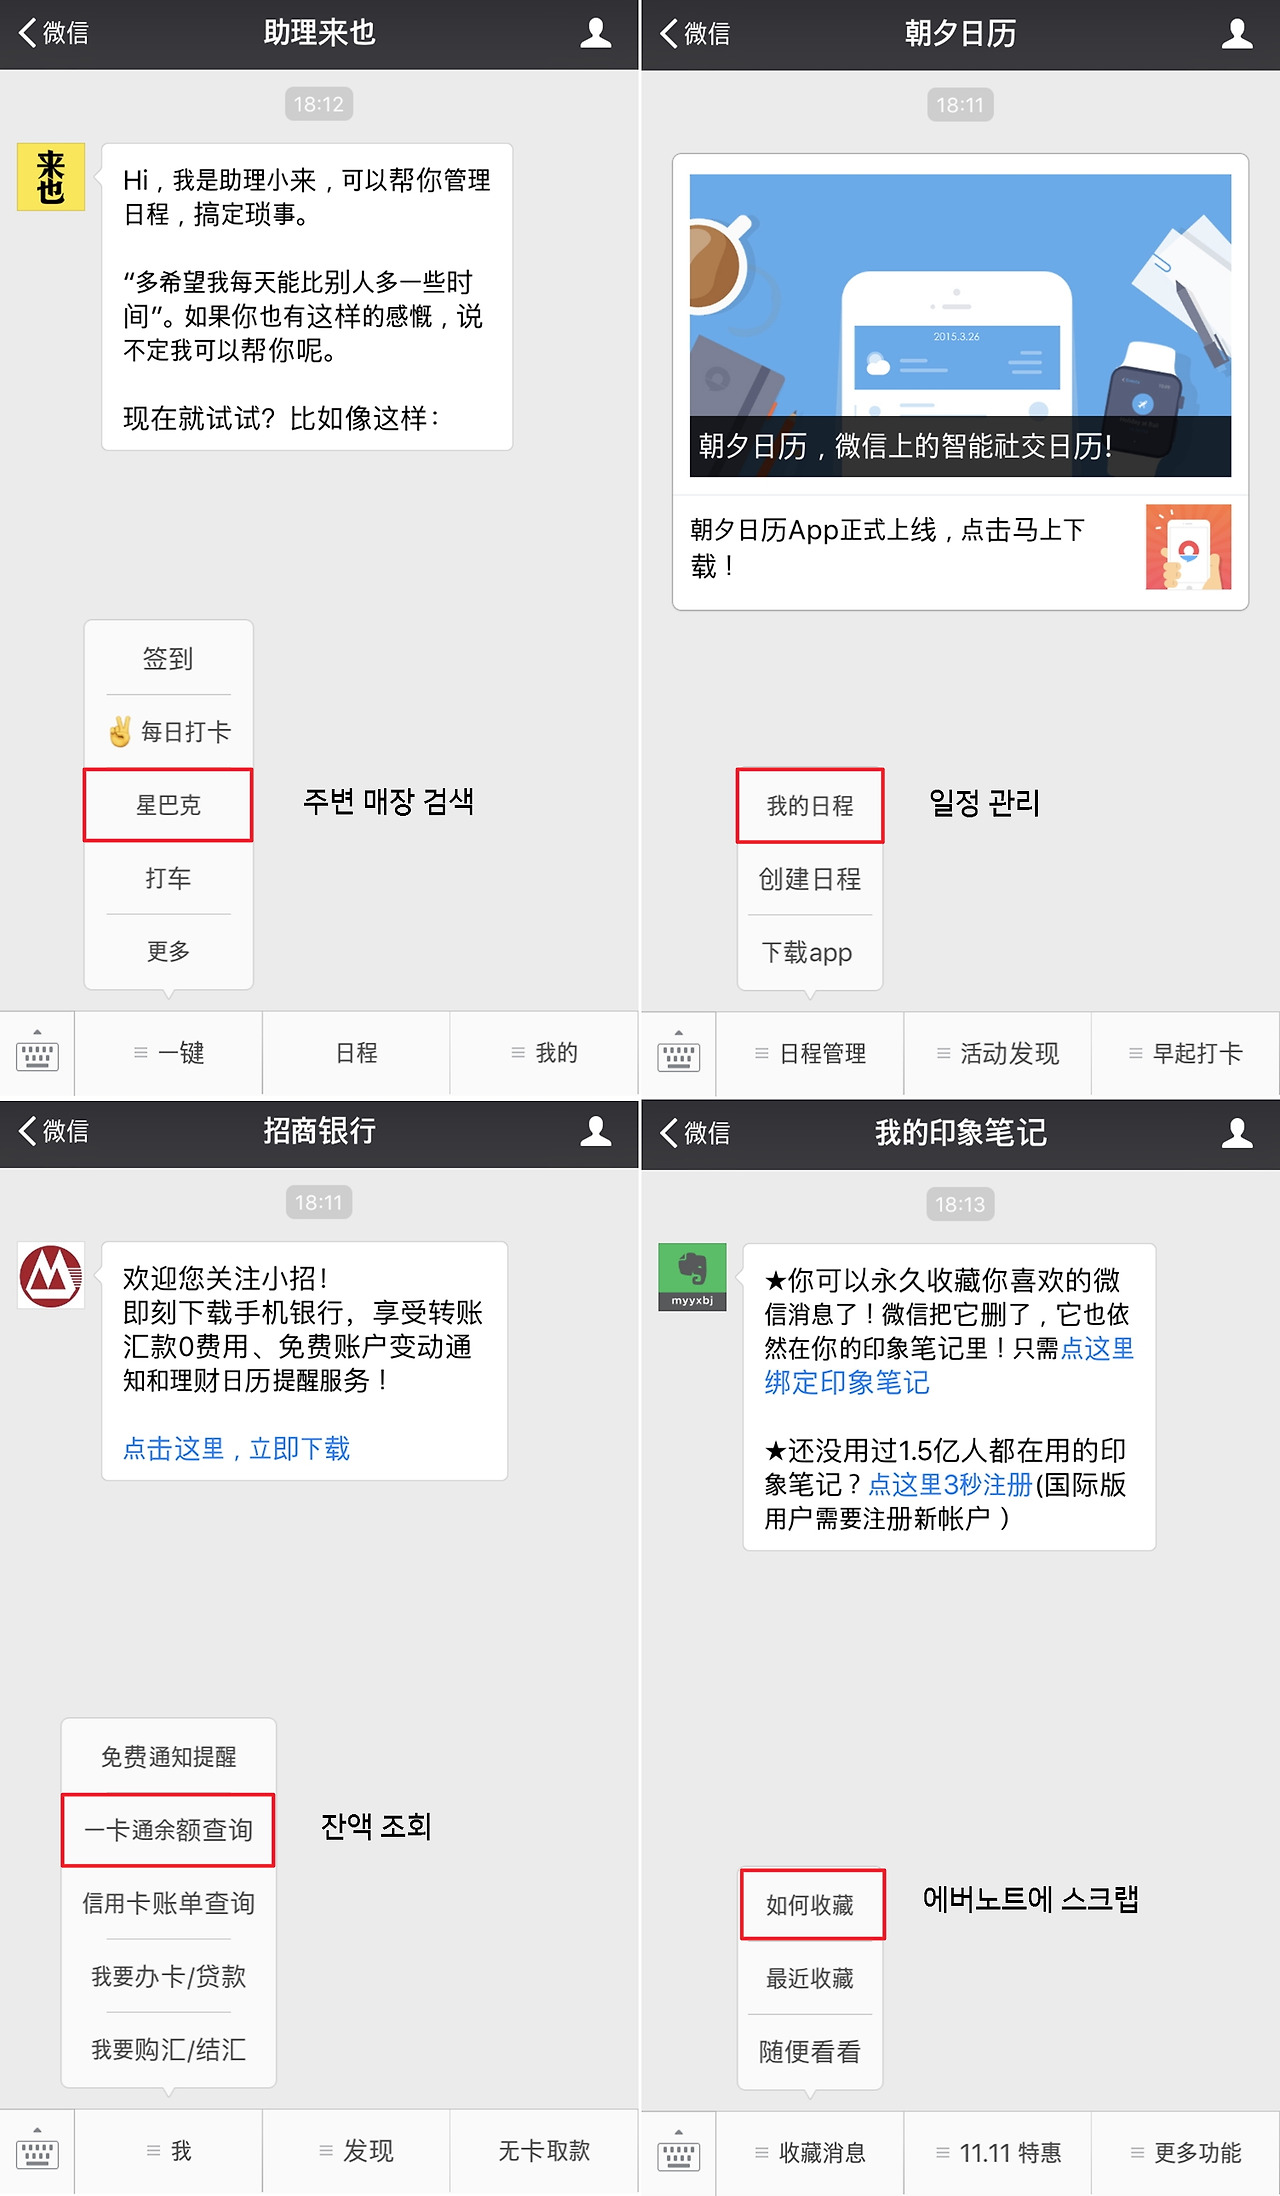Open 我的日程 menu entry
The width and height of the screenshot is (1280, 2196).
(810, 806)
